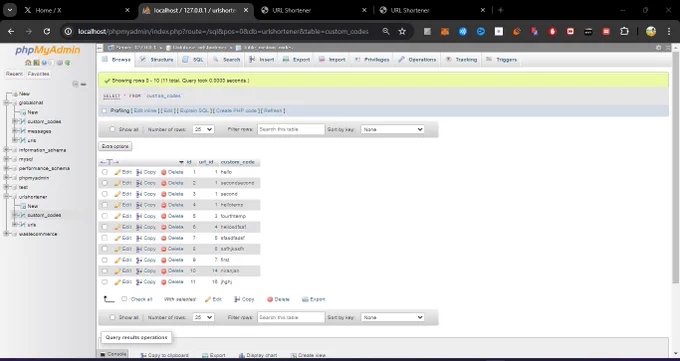
Task: Click the phpMyAdmin logo
Action: tap(48, 50)
